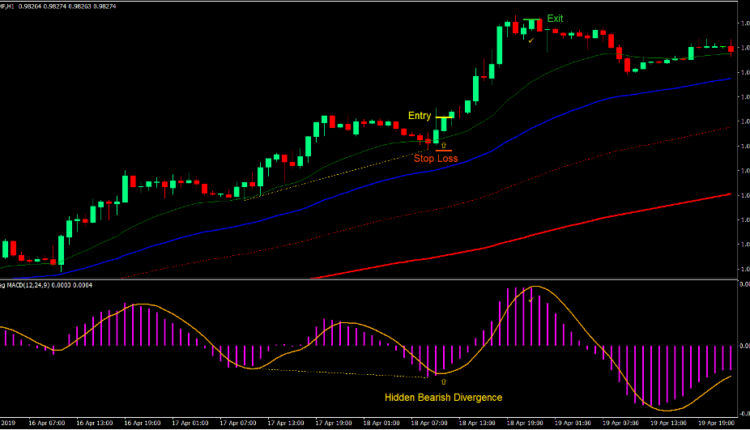Click the up arrow at the MACD trough

pos(443,382)
